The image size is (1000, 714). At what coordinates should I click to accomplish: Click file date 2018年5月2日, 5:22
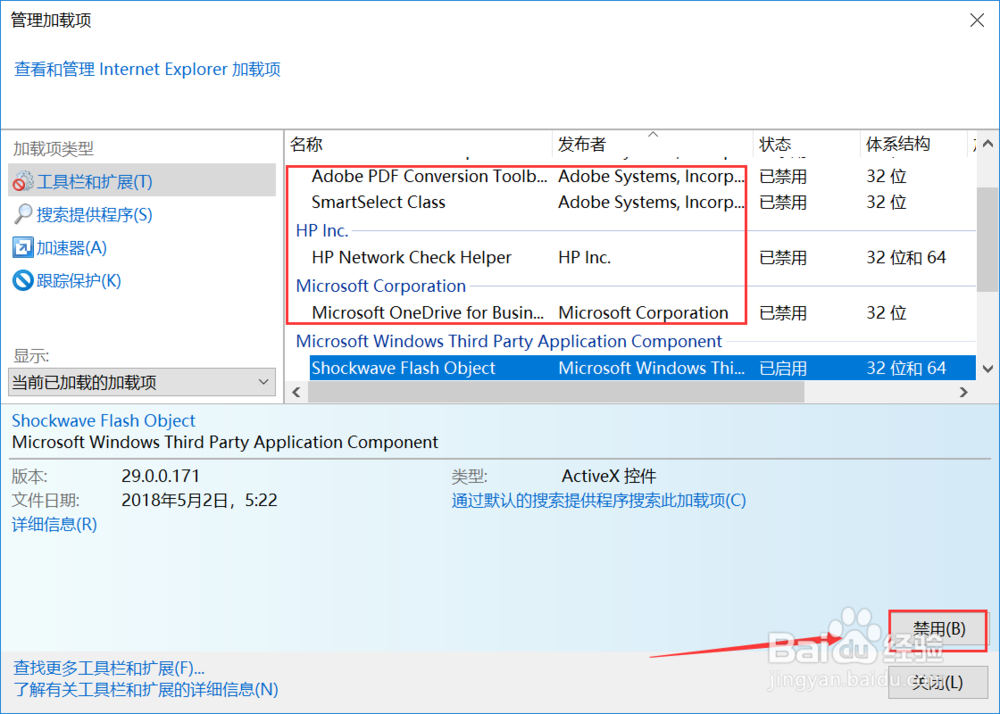tap(200, 500)
